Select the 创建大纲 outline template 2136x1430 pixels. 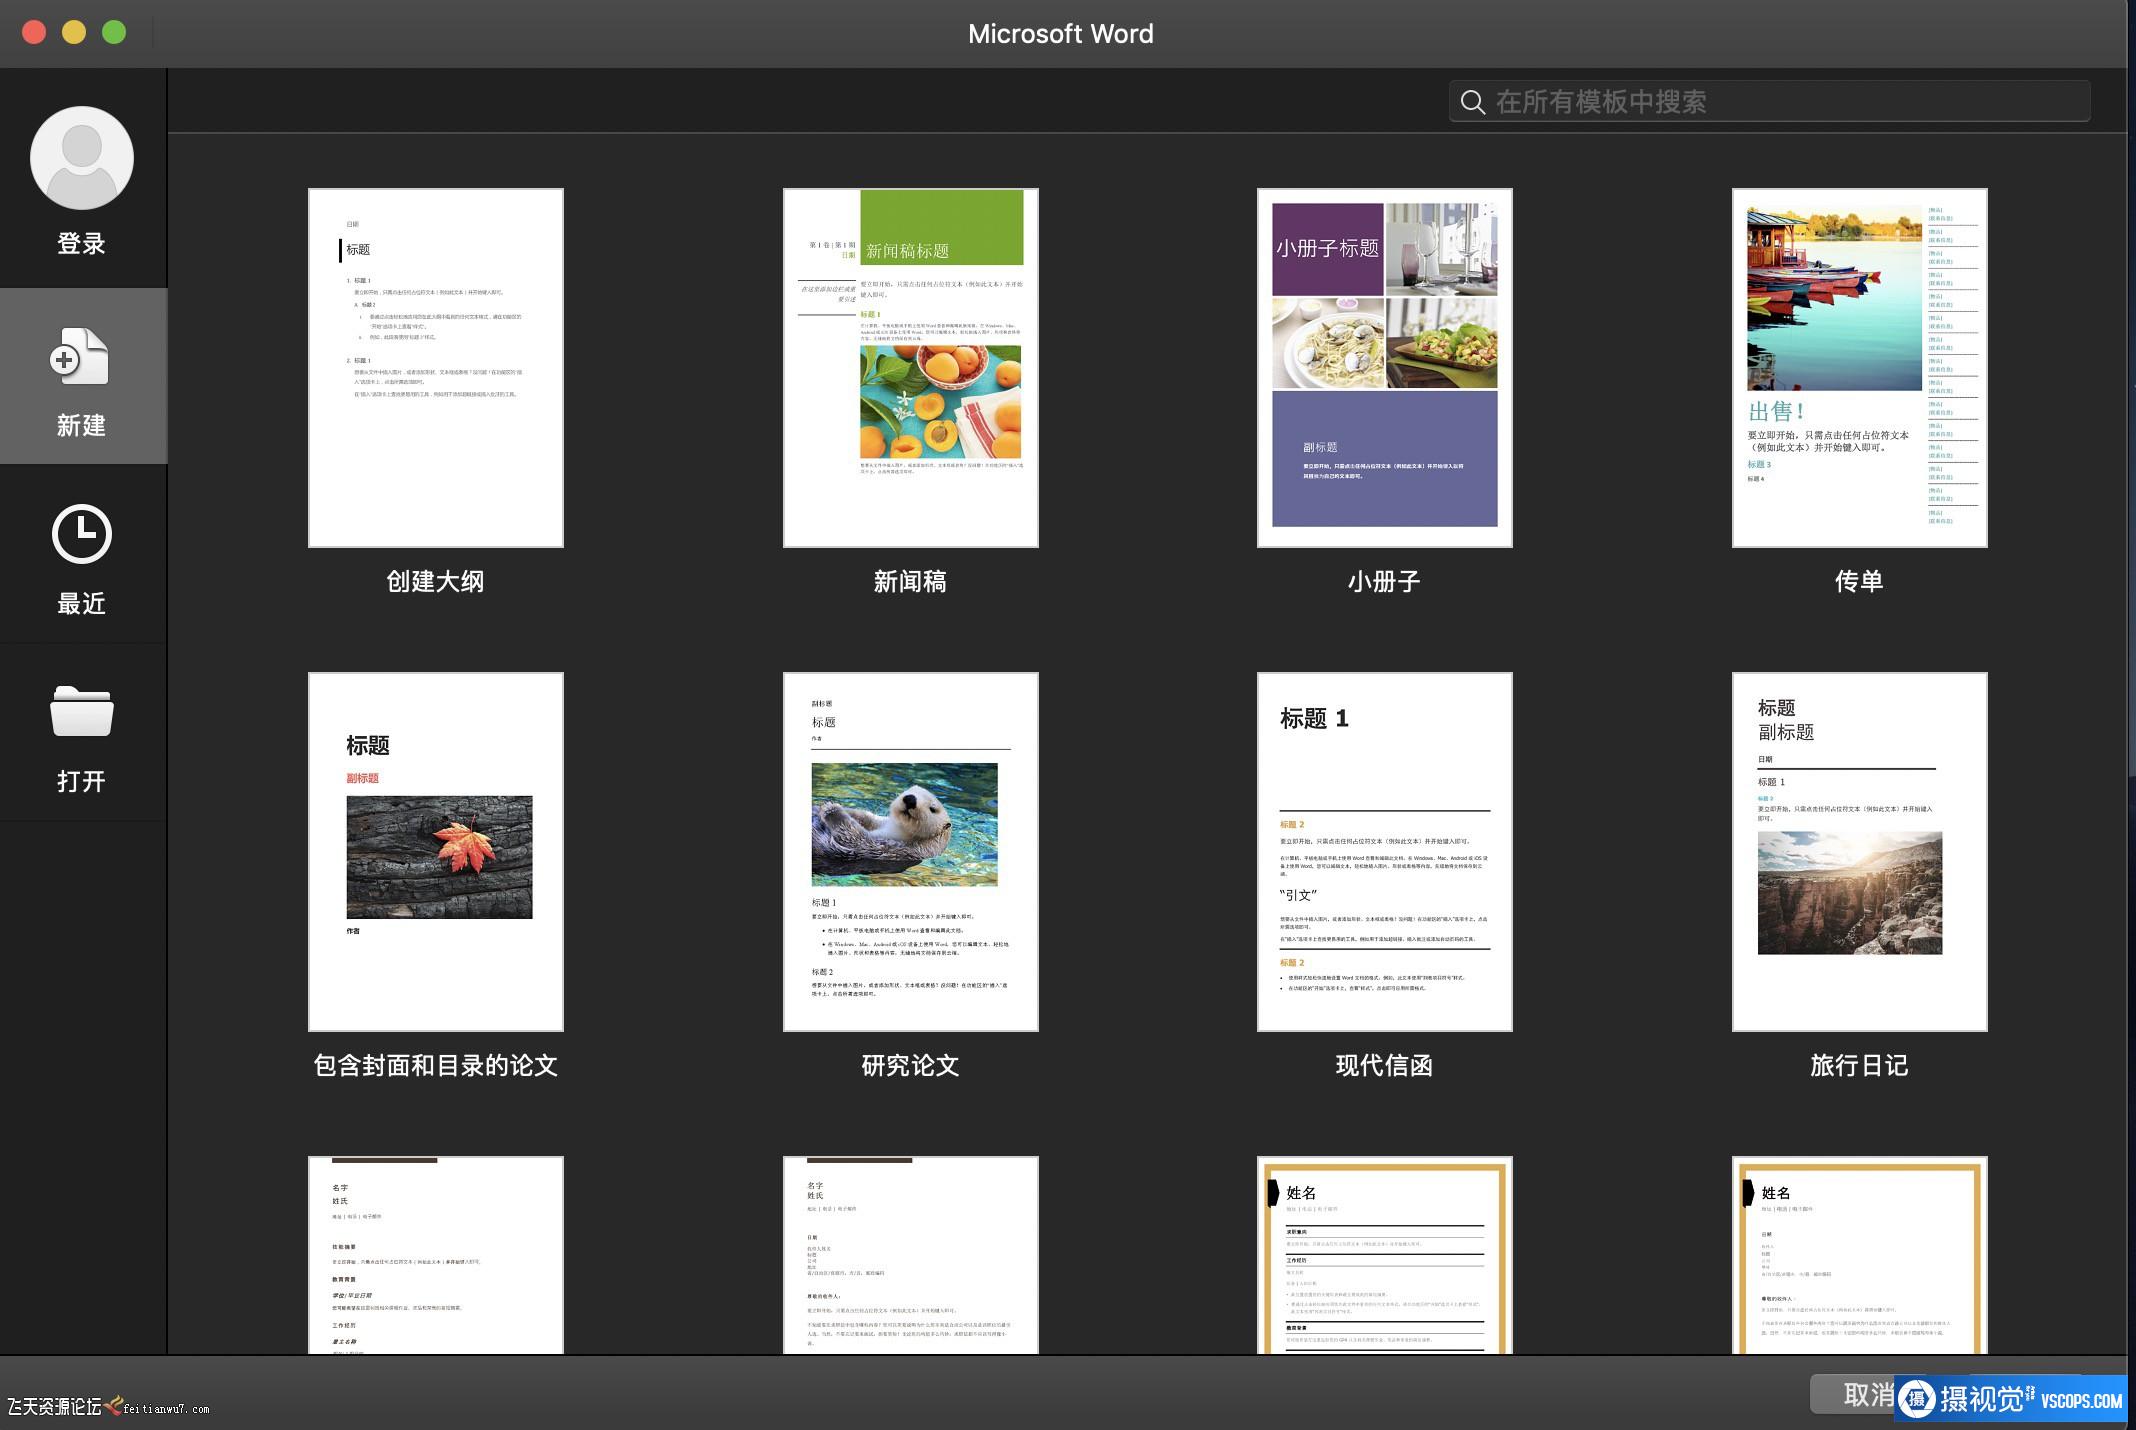click(x=436, y=368)
